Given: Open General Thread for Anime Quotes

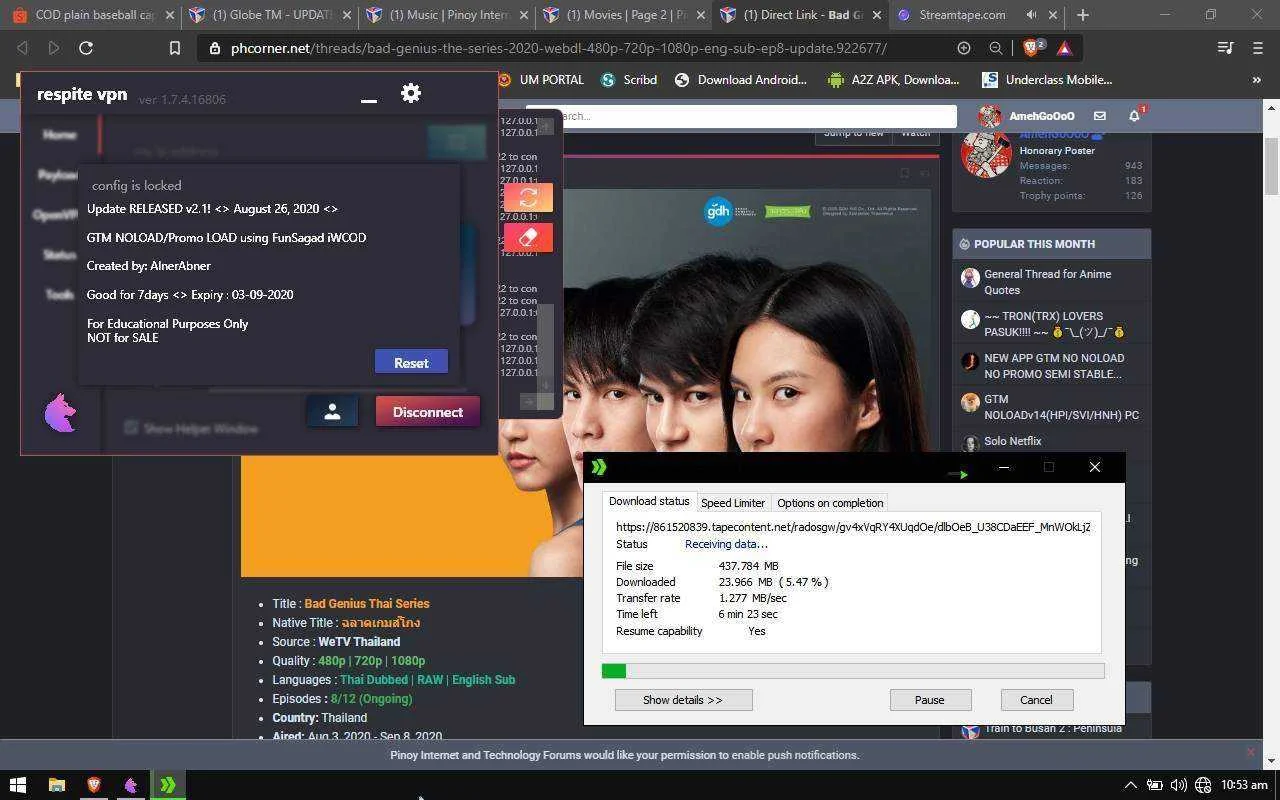Looking at the screenshot, I should [x=1047, y=282].
